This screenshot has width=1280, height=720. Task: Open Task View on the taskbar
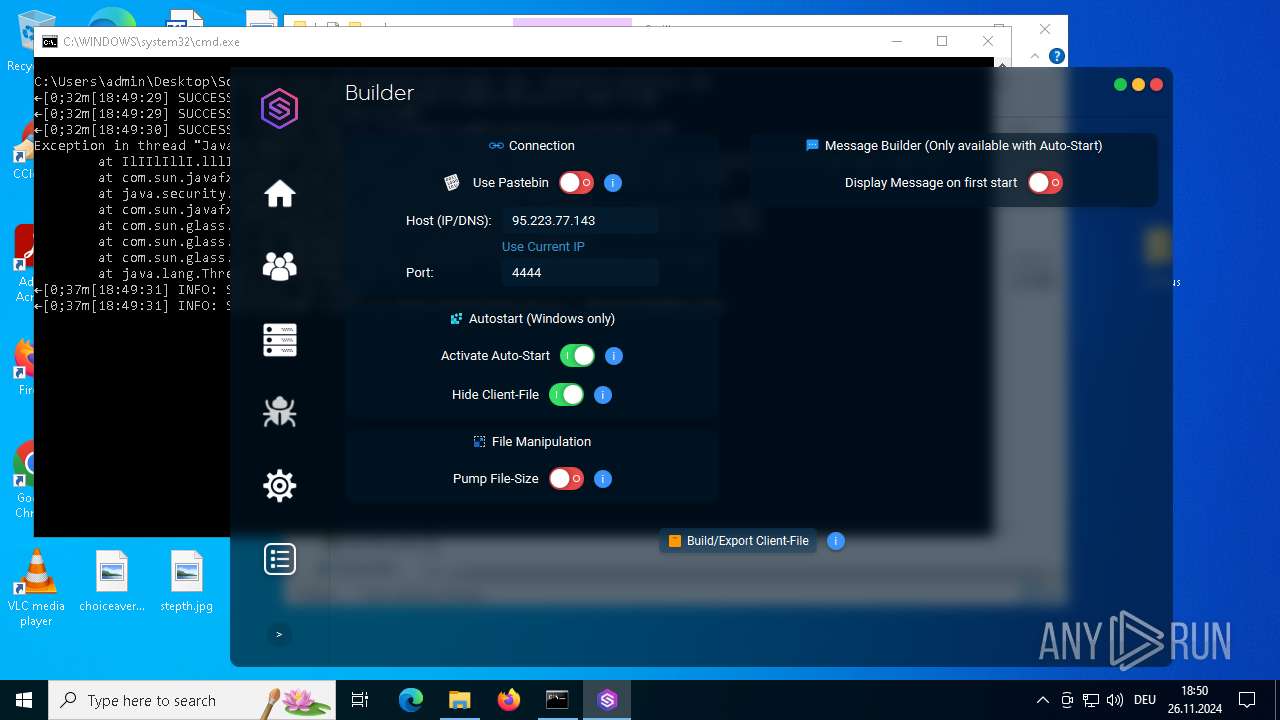(x=360, y=700)
